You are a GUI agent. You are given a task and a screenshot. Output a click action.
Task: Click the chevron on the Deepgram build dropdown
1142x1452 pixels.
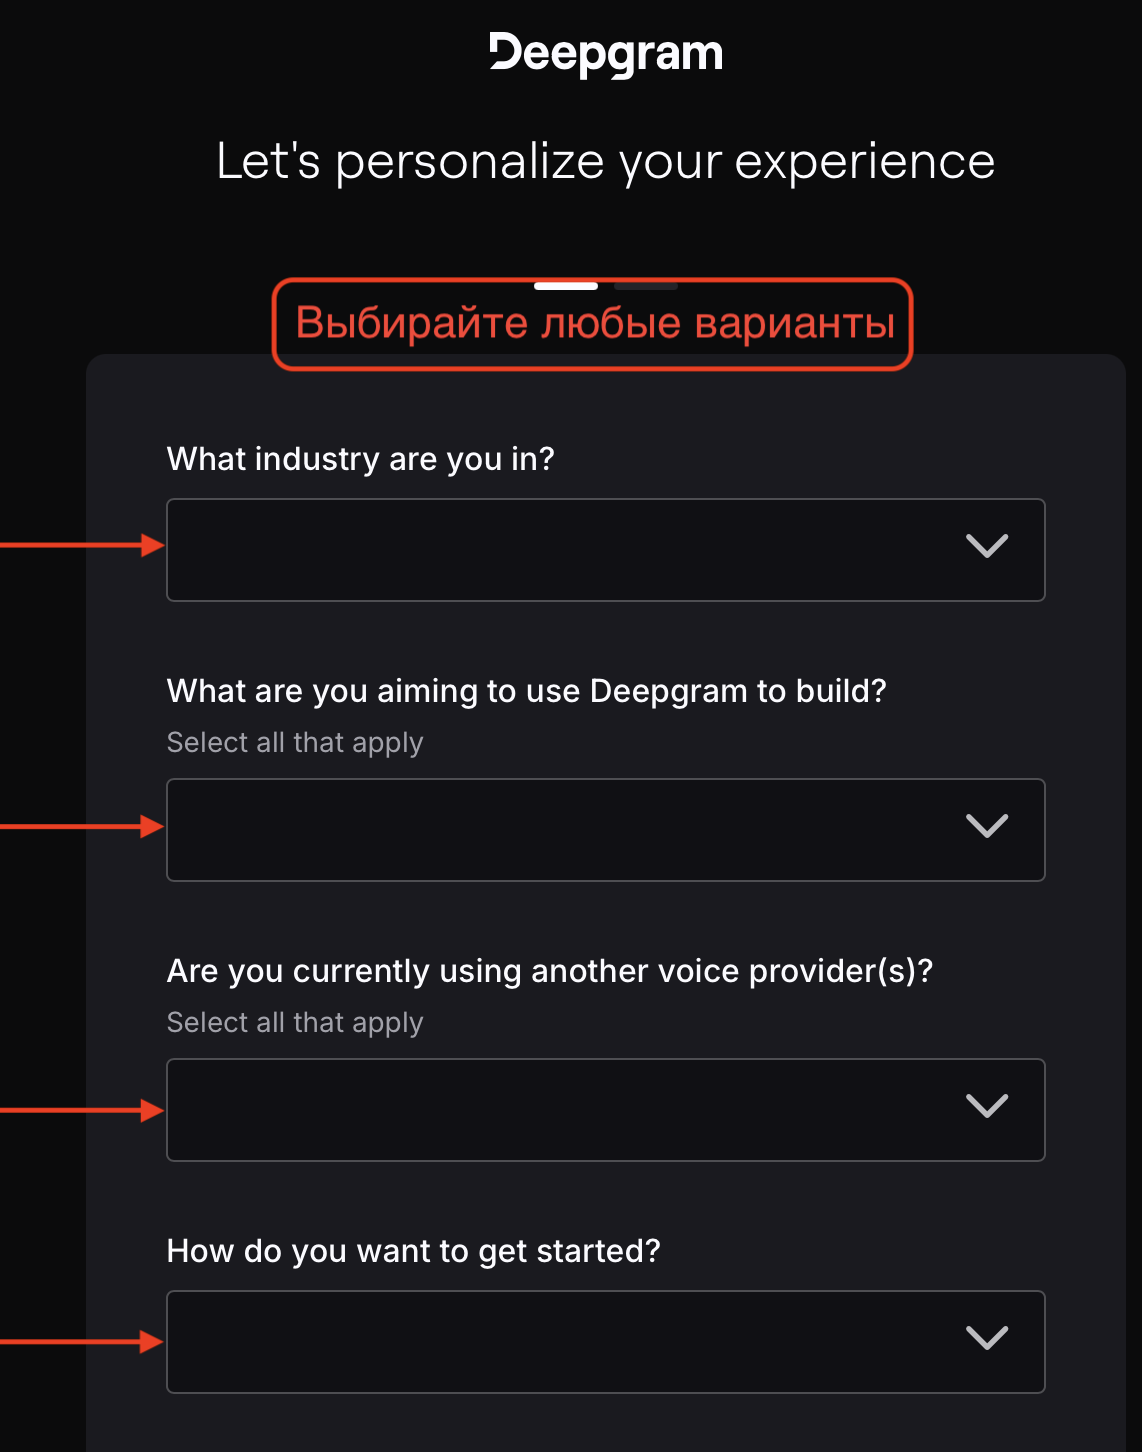[988, 828]
